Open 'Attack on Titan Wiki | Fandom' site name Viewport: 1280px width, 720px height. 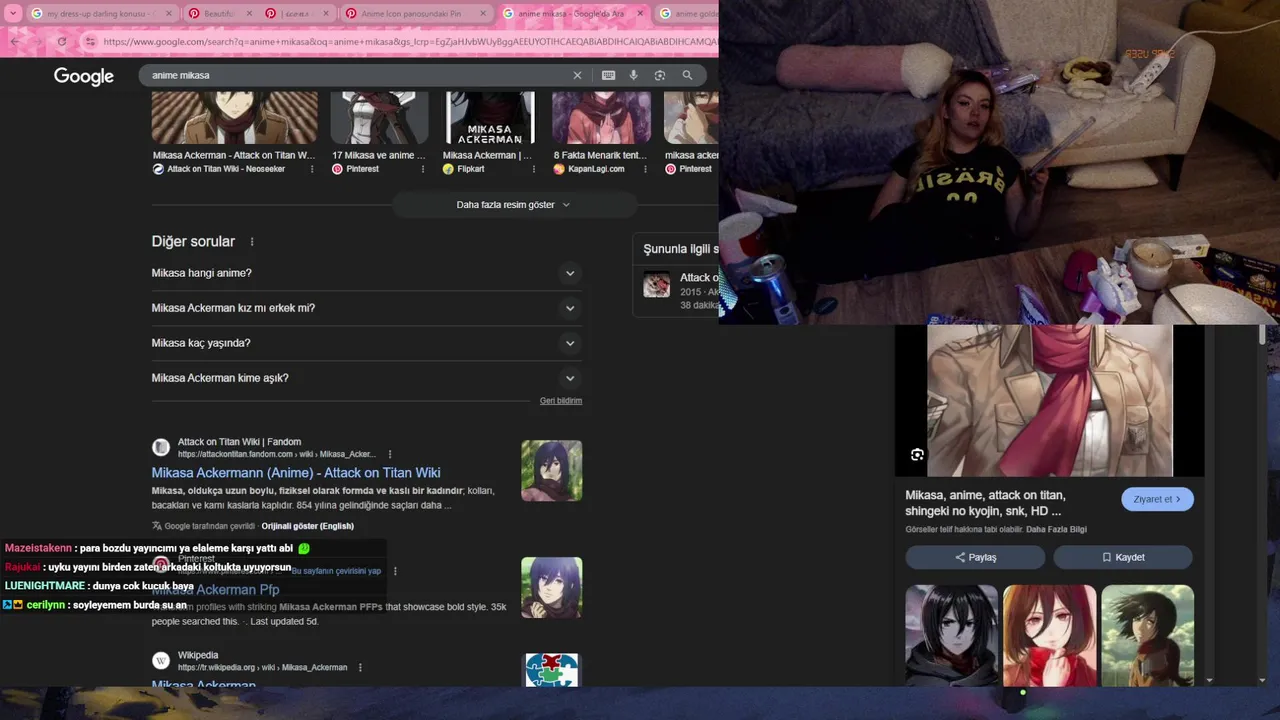[239, 442]
